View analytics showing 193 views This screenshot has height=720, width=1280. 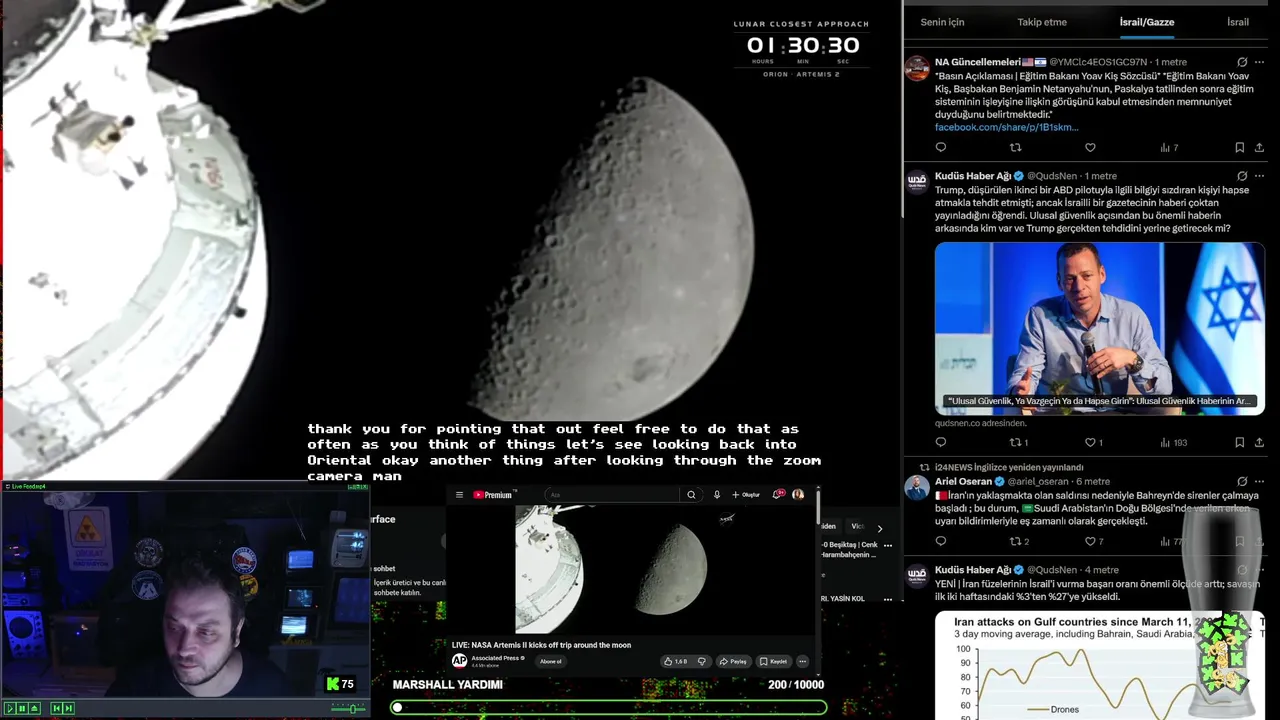[x=1173, y=442]
